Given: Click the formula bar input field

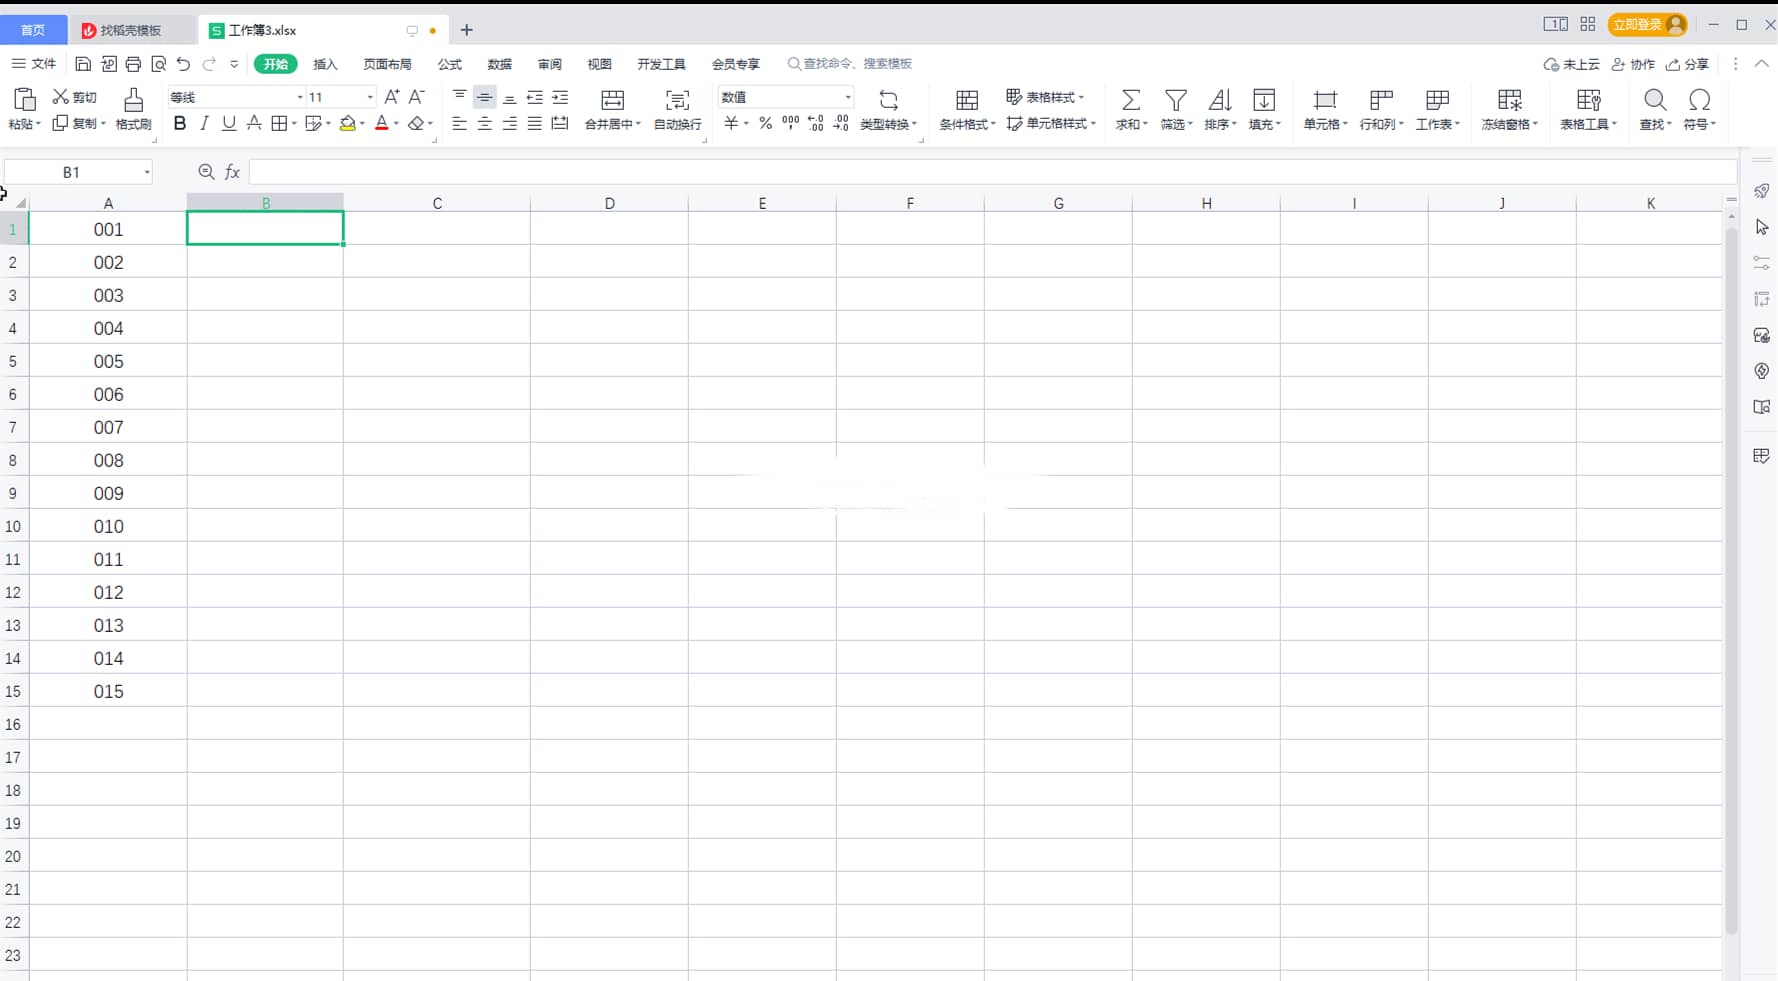Looking at the screenshot, I should tap(992, 172).
